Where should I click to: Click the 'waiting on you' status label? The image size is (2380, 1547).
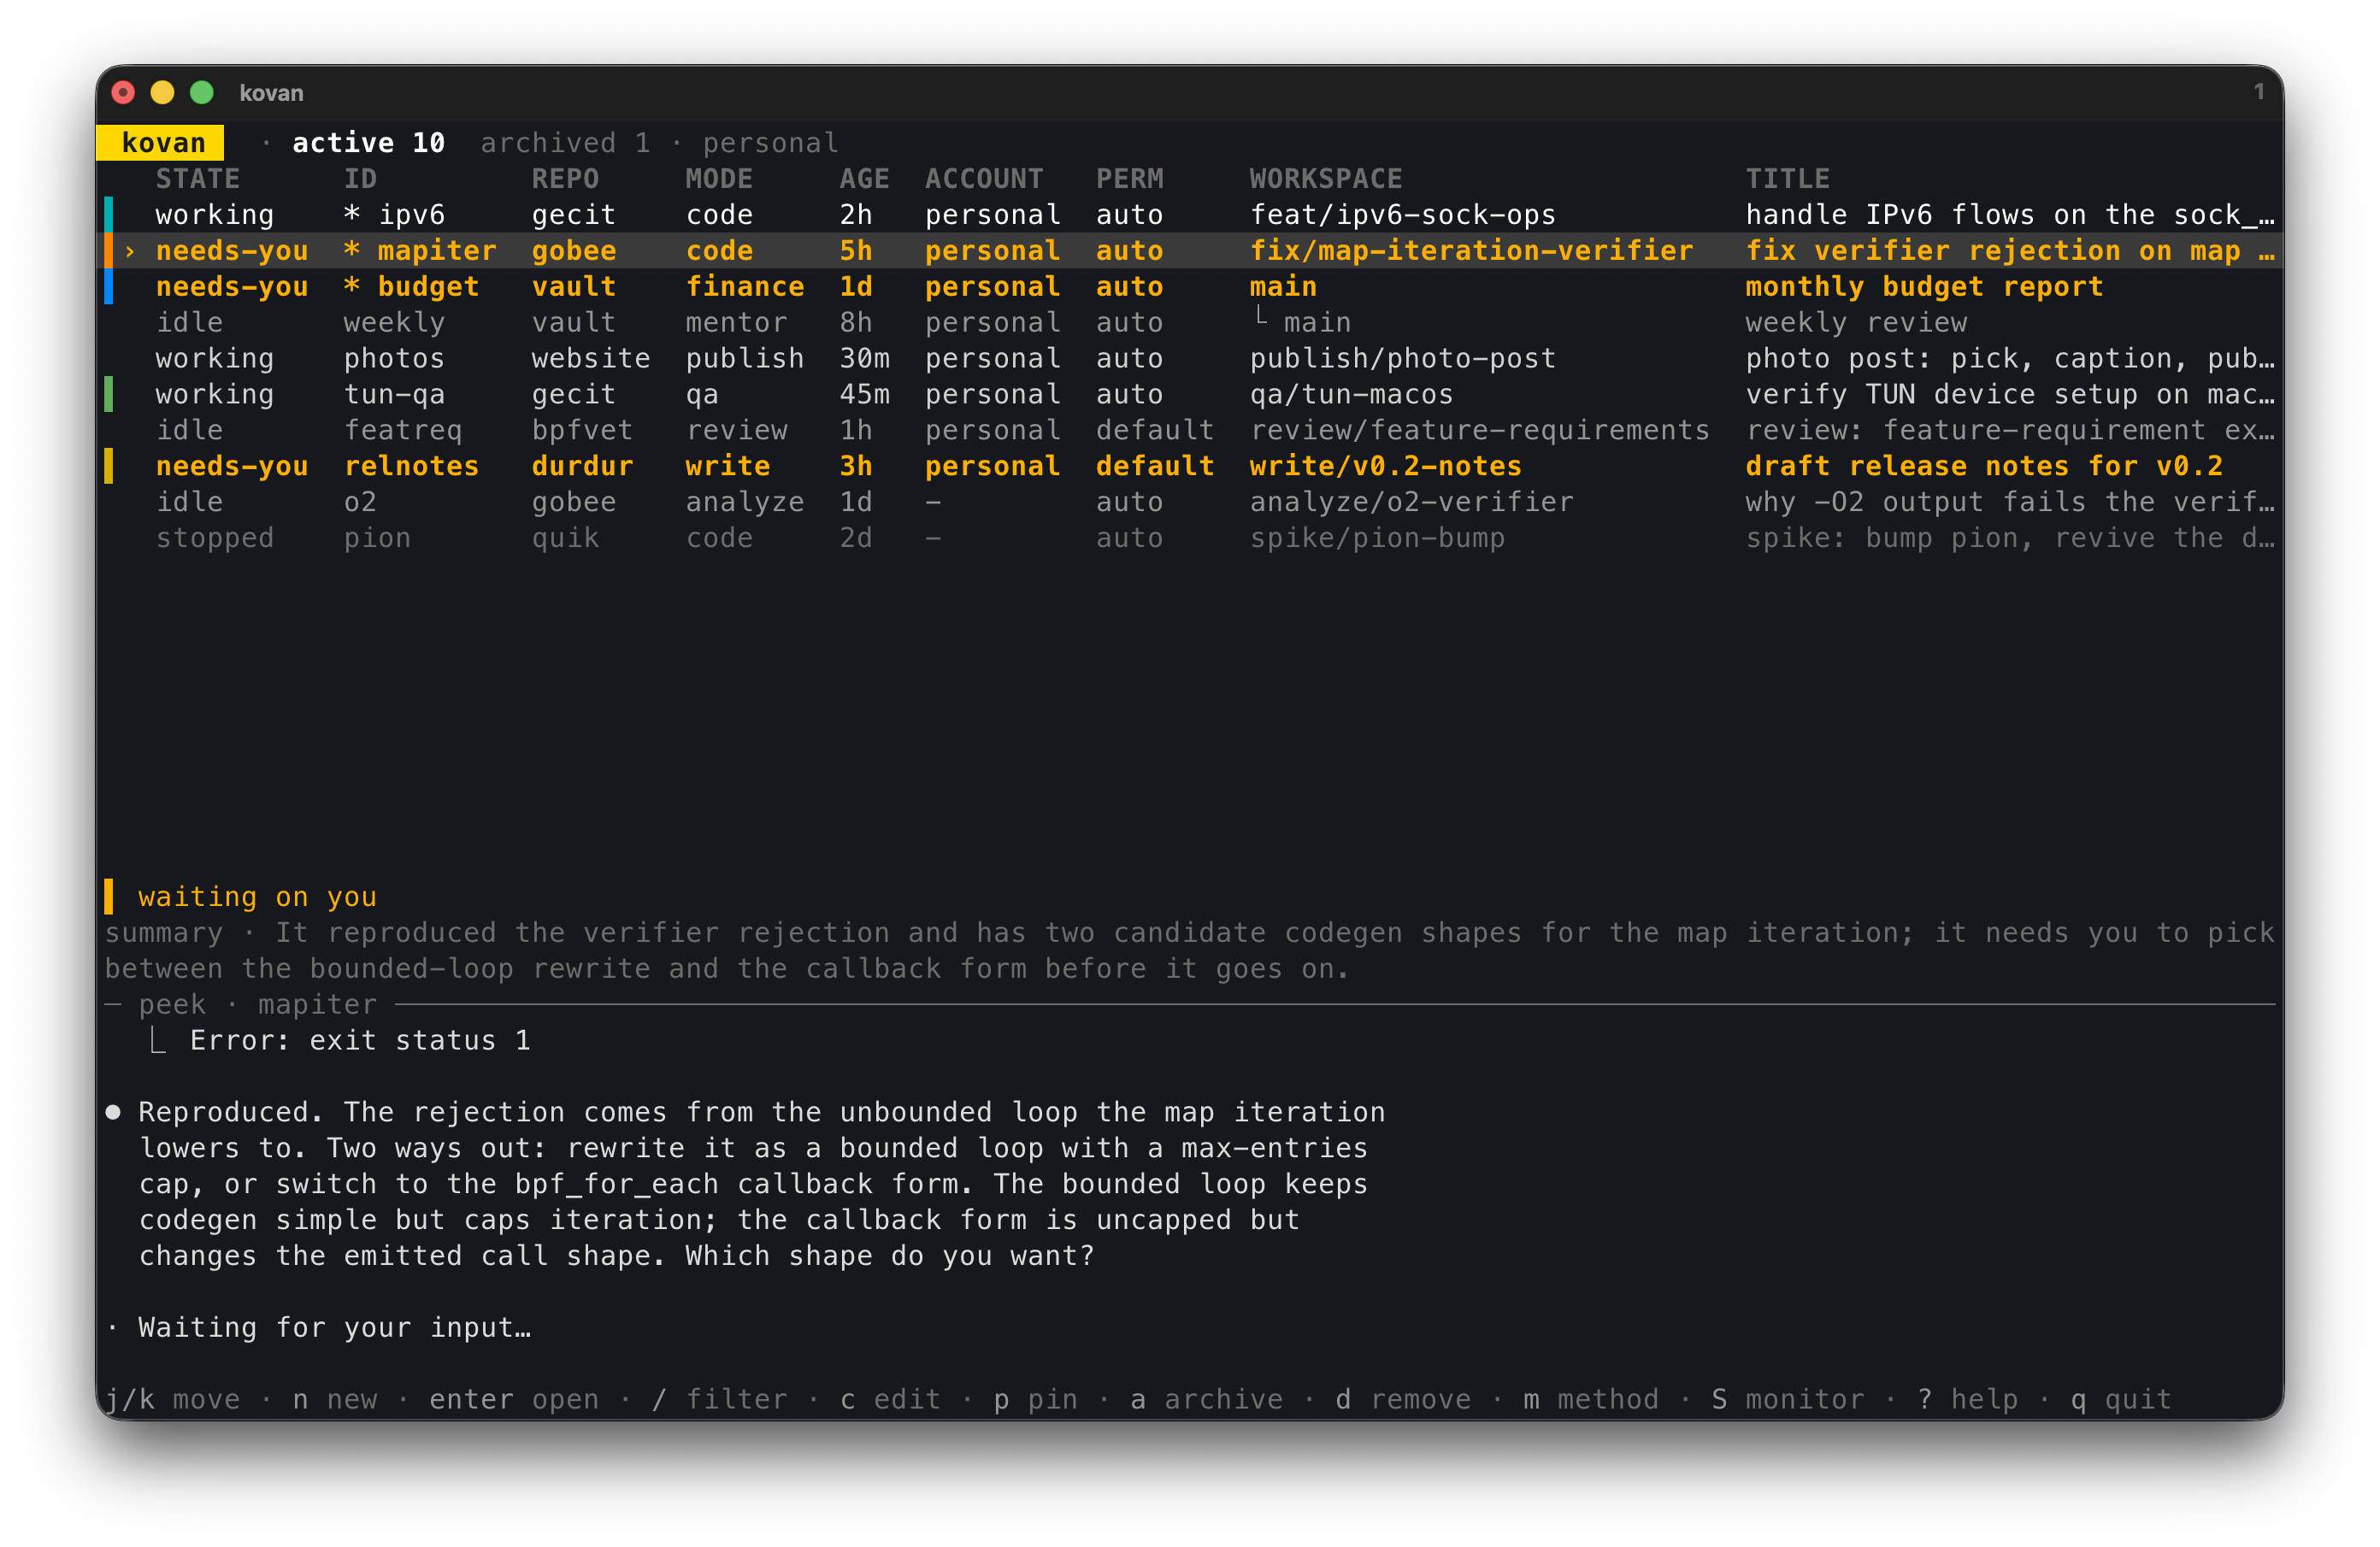257,897
